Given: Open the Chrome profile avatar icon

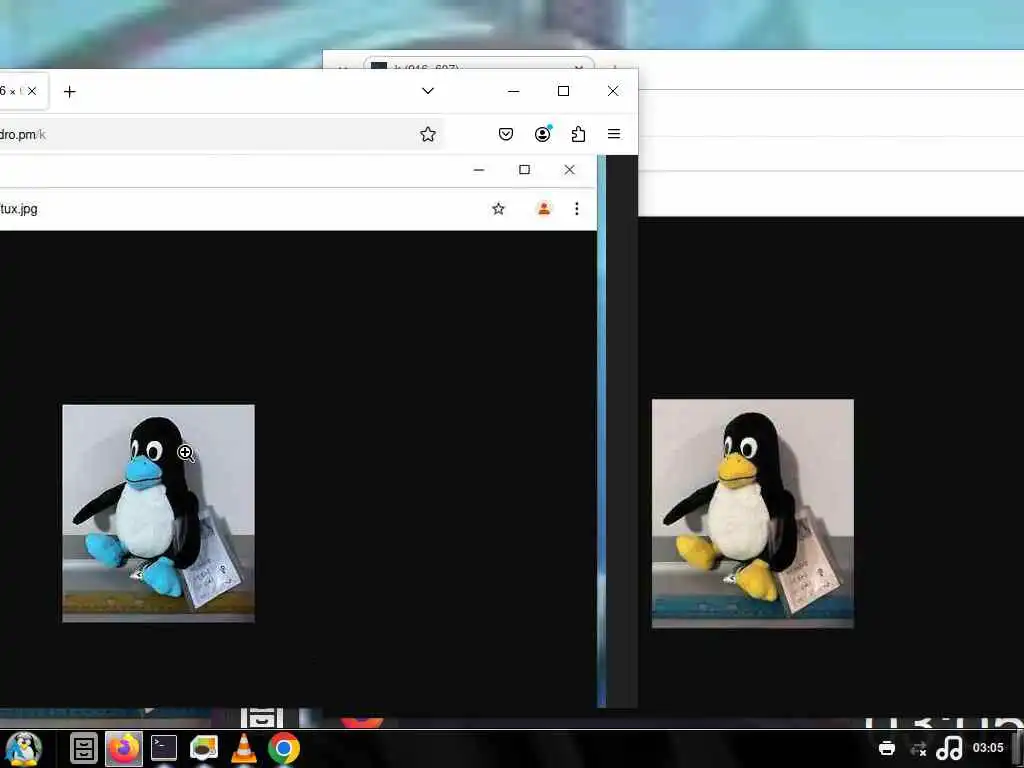Looking at the screenshot, I should click(x=543, y=209).
